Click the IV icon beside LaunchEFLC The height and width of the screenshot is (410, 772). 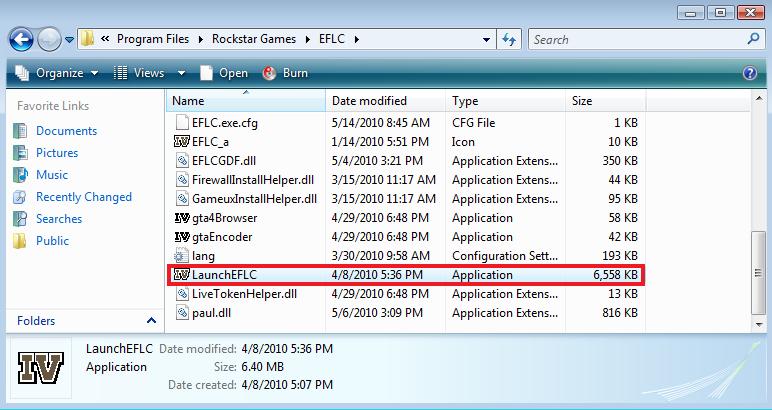(182, 275)
